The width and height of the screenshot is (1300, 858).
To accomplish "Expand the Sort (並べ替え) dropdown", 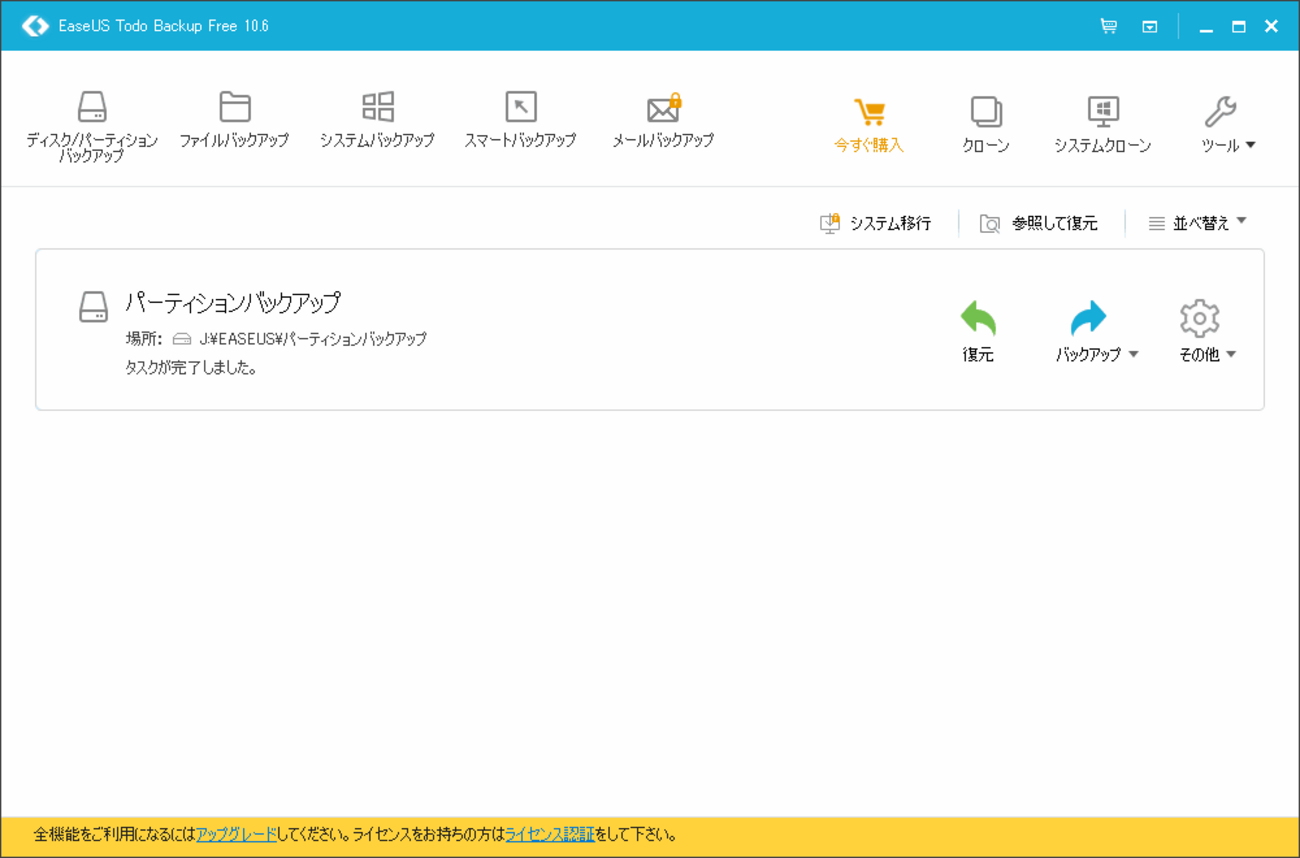I will tap(1197, 223).
